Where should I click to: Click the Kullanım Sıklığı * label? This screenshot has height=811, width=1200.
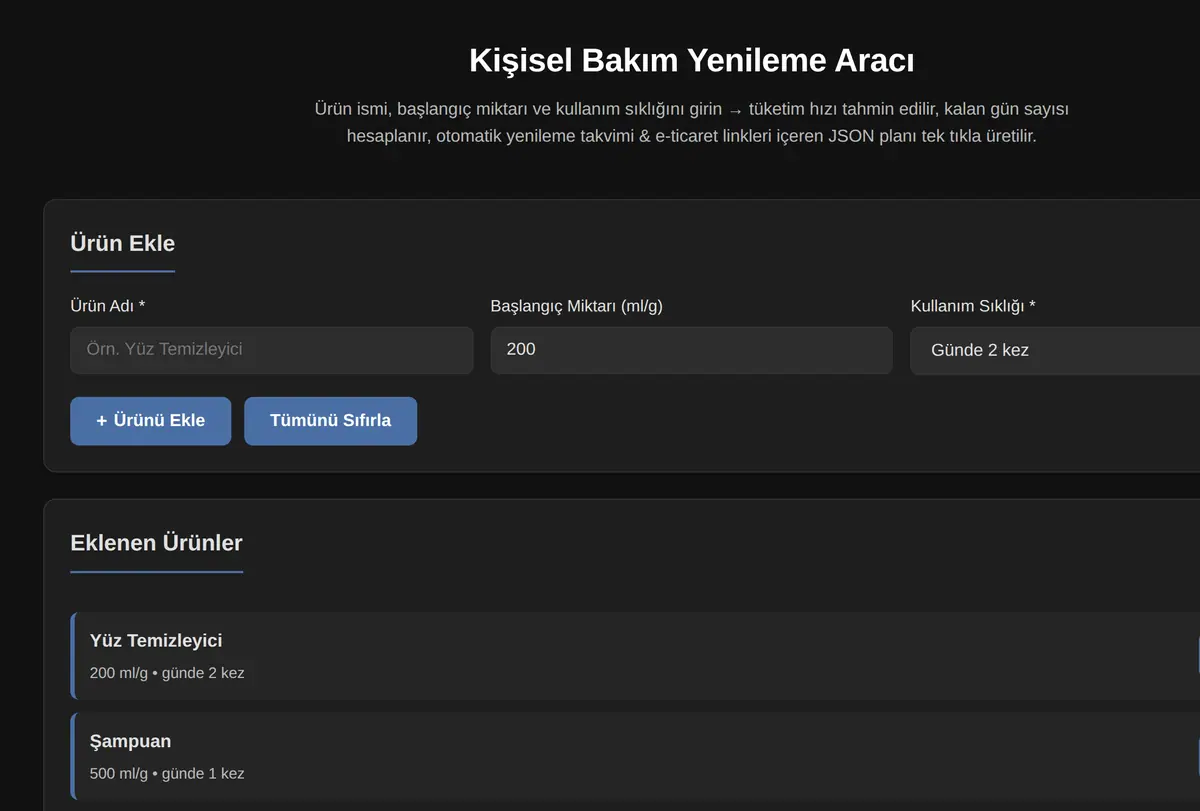coord(973,306)
